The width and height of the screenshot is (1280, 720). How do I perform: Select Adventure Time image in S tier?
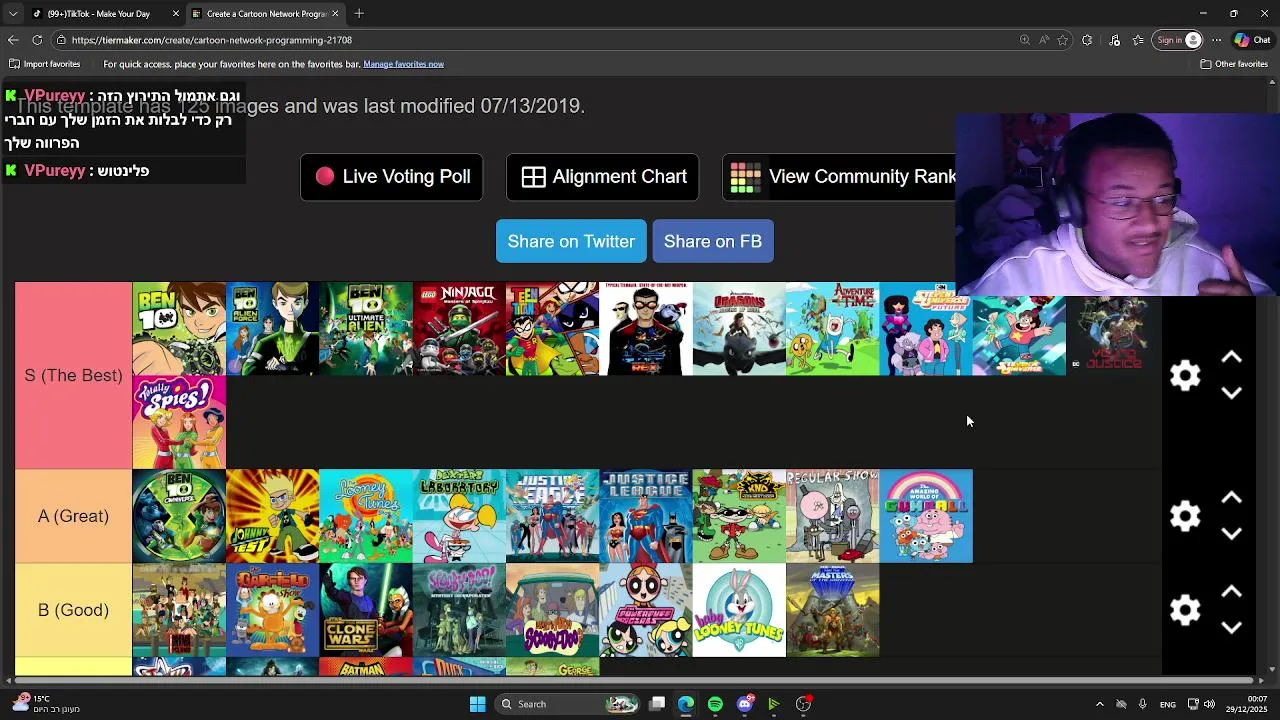click(x=832, y=329)
